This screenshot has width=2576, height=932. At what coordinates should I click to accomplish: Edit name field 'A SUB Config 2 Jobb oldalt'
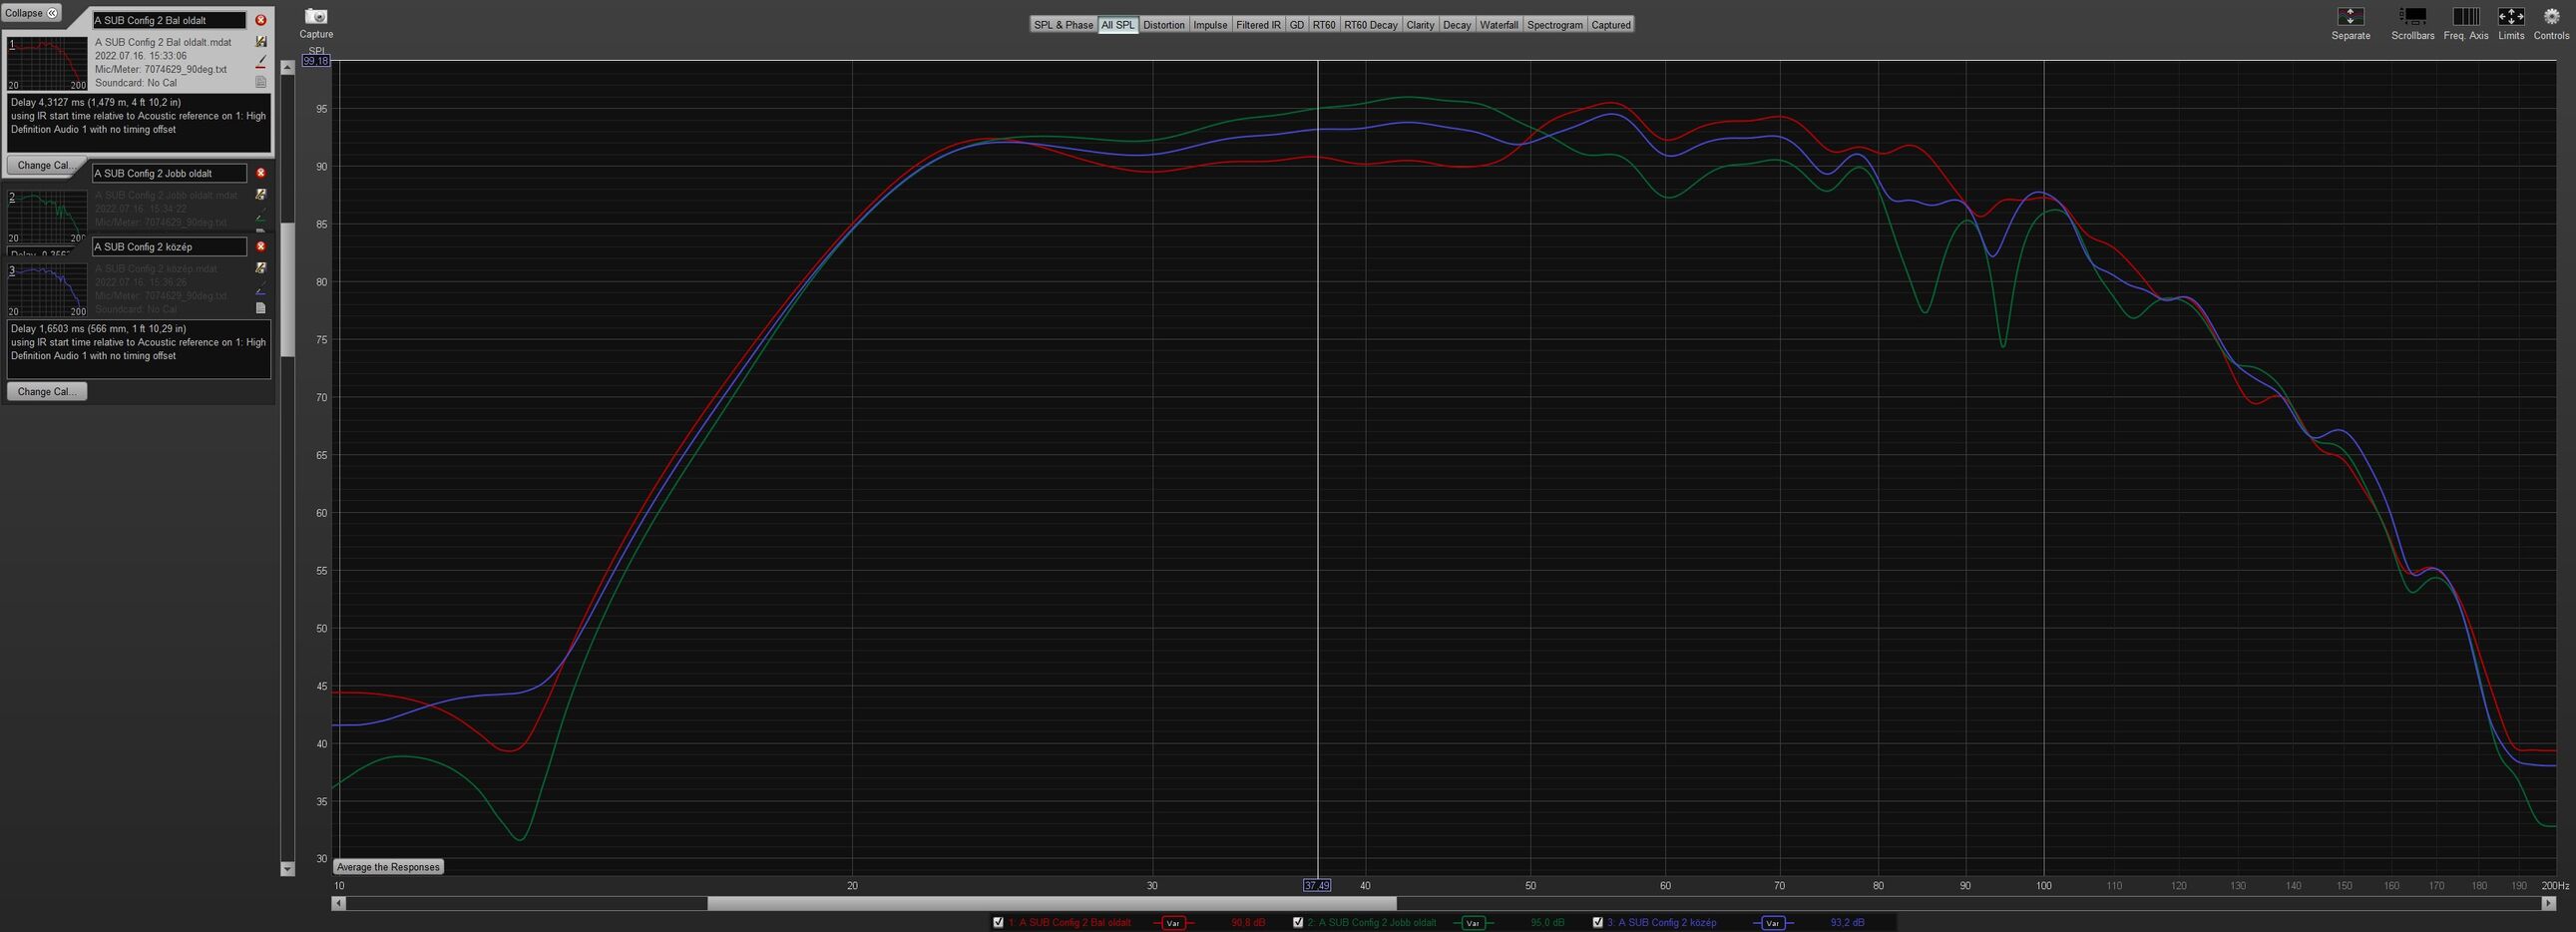pos(169,173)
